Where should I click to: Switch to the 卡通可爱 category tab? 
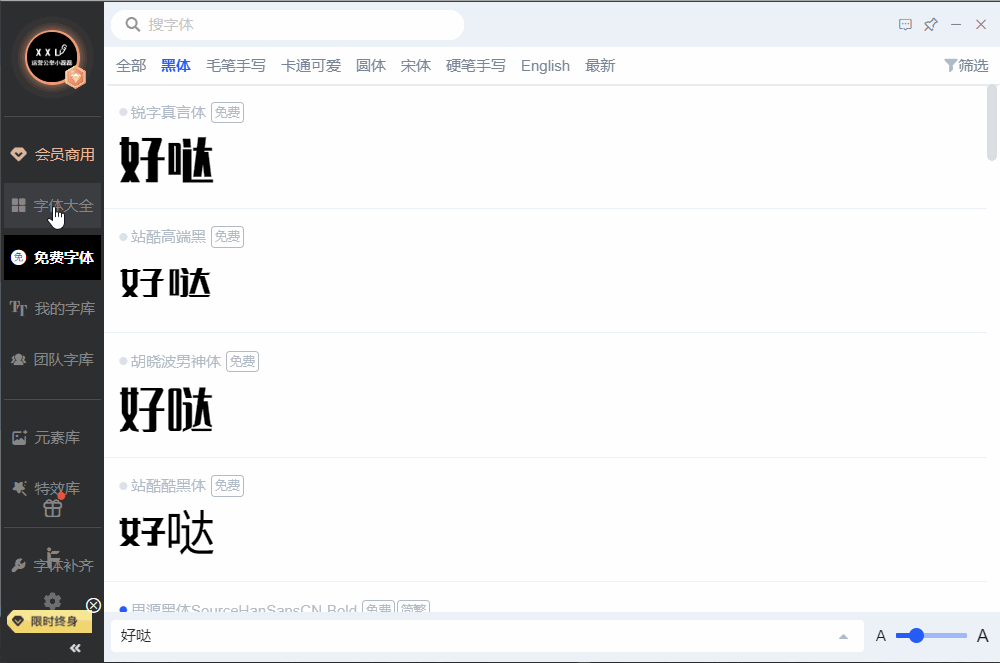coord(311,66)
